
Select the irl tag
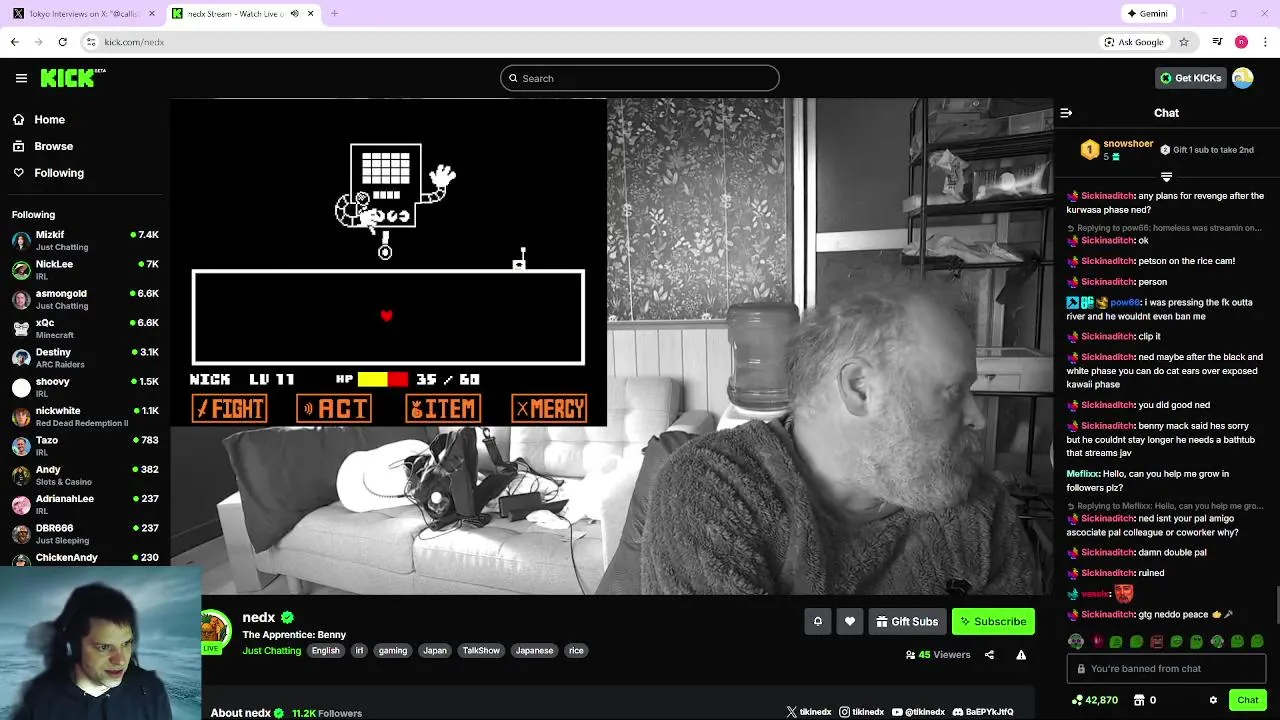(359, 650)
